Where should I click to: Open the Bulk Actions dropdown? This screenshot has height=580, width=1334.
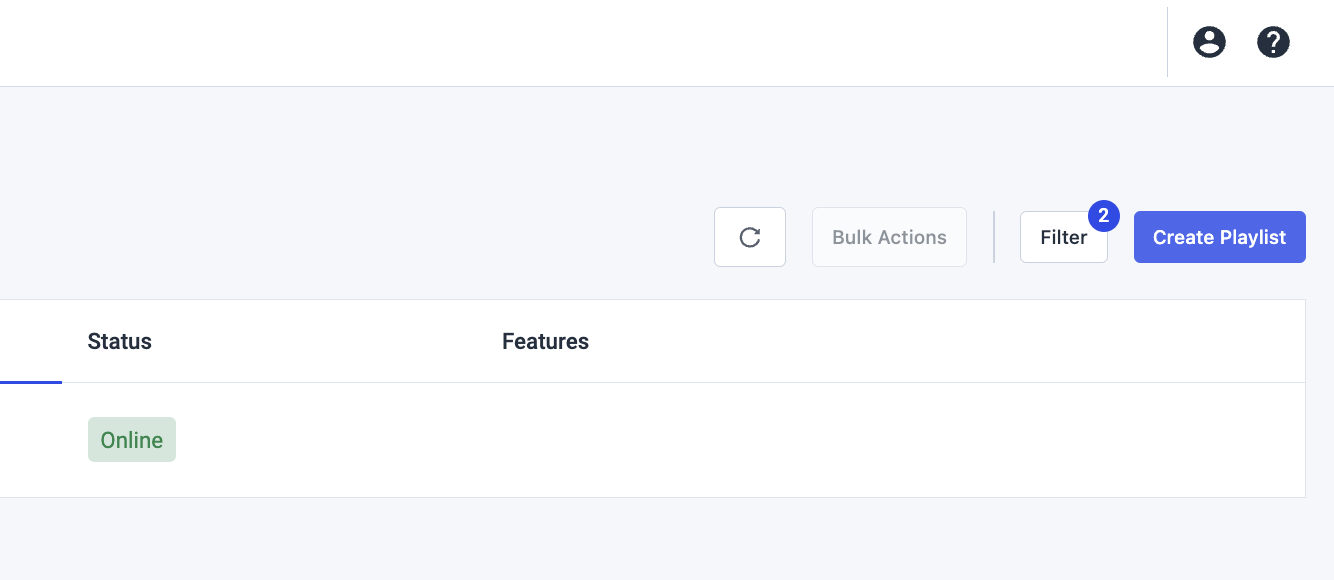pyautogui.click(x=889, y=237)
